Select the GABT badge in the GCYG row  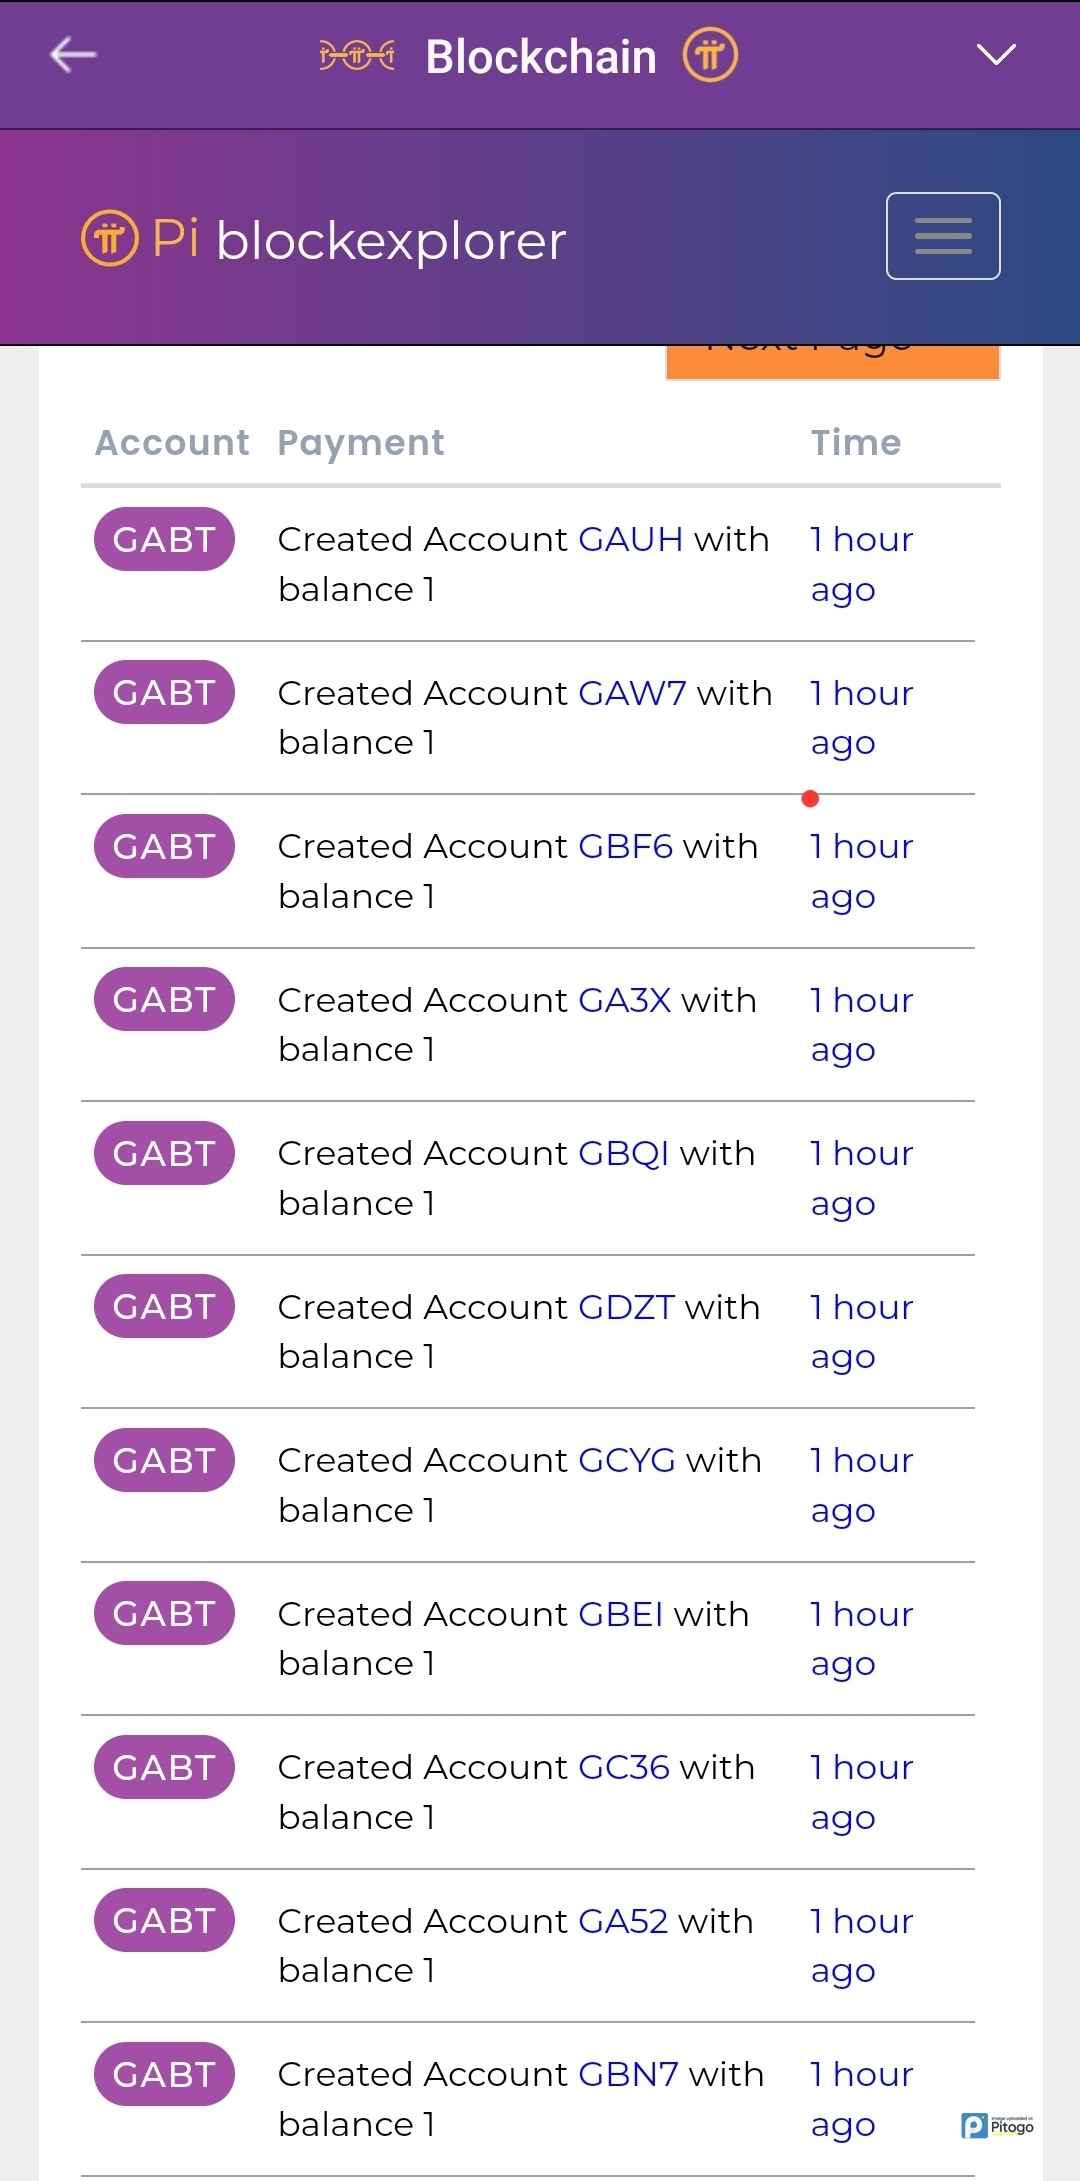click(164, 1460)
